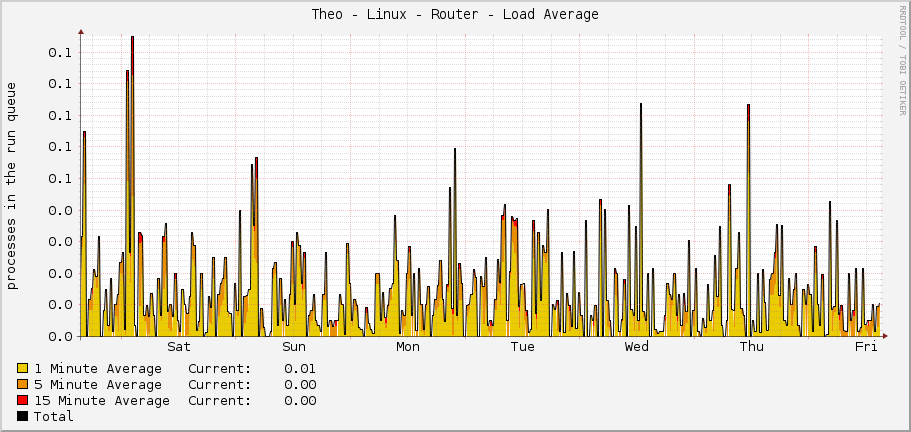The image size is (911, 432).
Task: Select the '1 Minute Average' legend label
Action: pos(98,369)
